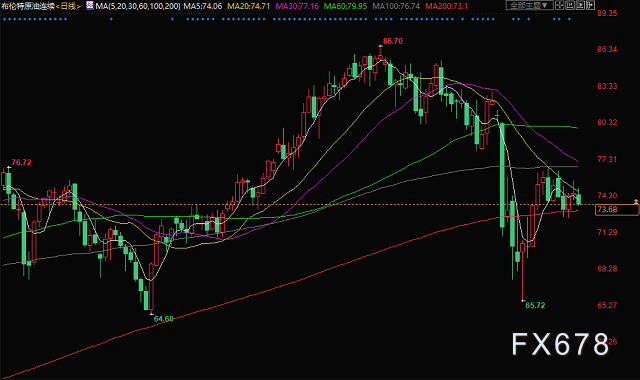The width and height of the screenshot is (640, 380).
Task: Click the 65.27 axis value
Action: coord(607,305)
